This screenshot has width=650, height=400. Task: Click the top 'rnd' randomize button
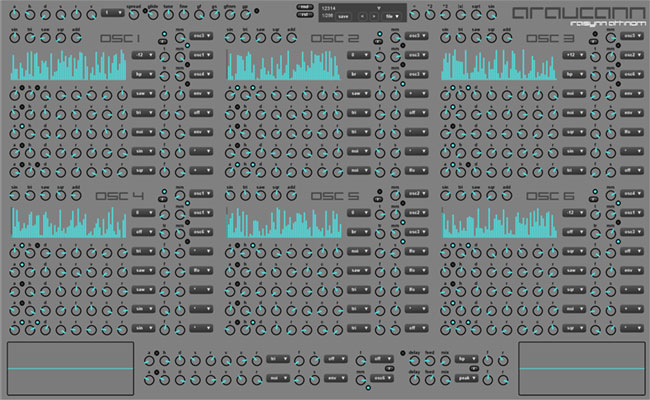coord(304,6)
